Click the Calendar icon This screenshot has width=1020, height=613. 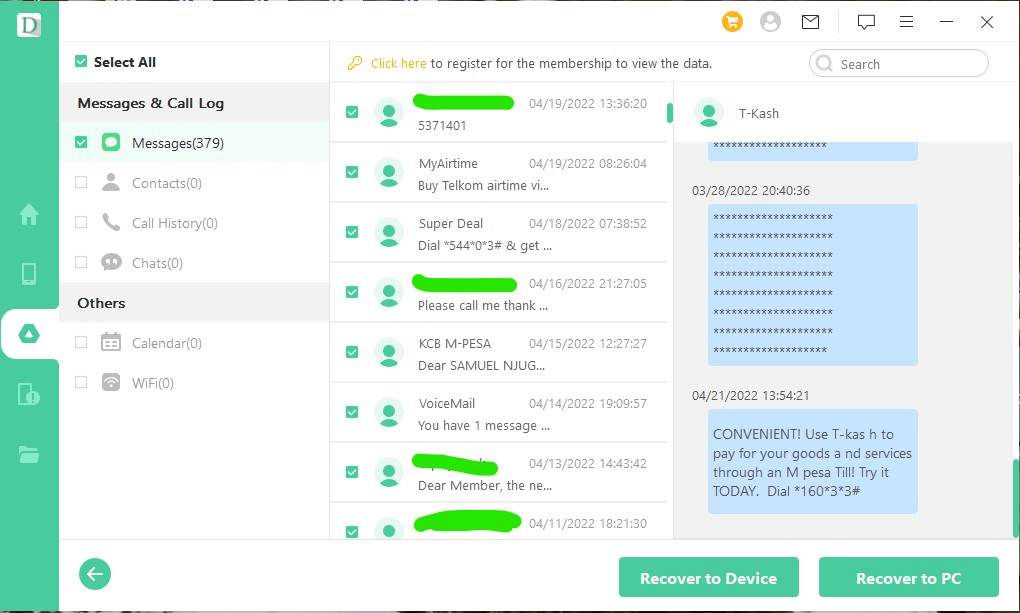click(x=111, y=342)
